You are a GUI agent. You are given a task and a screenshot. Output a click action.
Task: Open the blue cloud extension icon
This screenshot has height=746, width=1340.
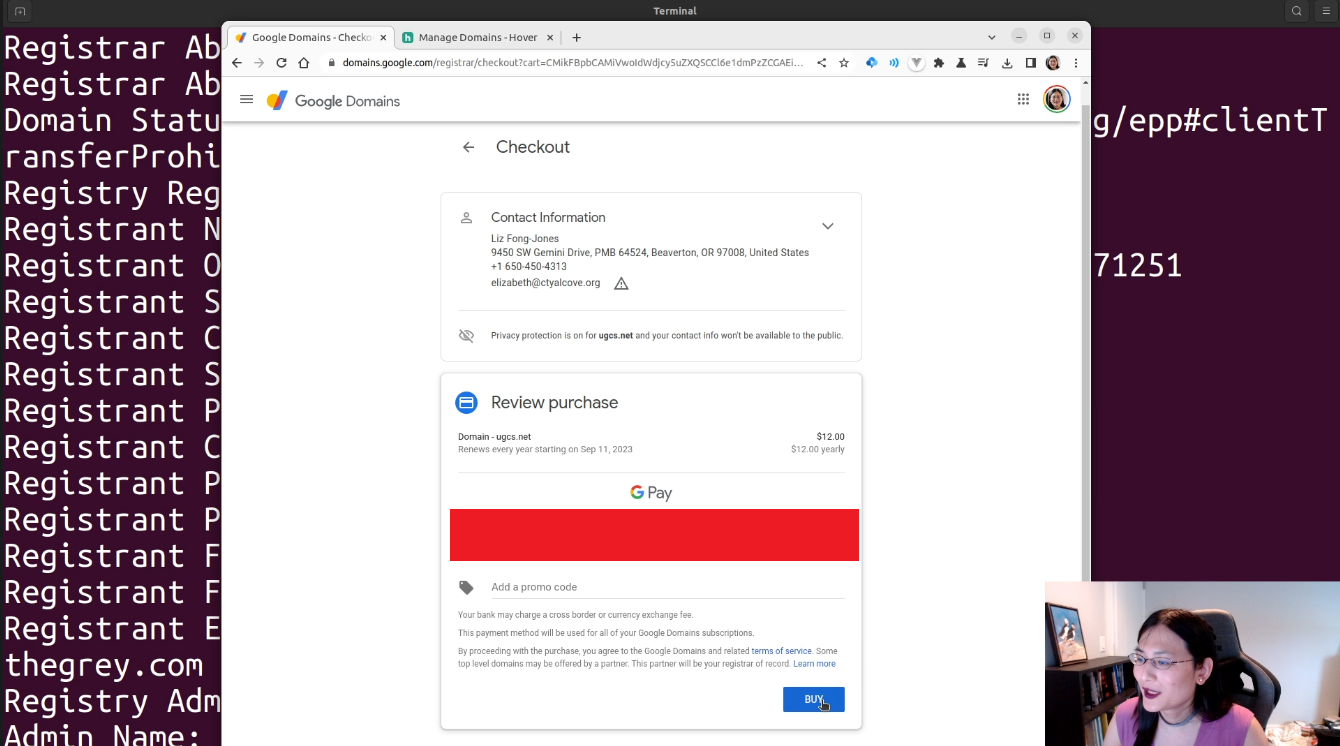pos(871,62)
